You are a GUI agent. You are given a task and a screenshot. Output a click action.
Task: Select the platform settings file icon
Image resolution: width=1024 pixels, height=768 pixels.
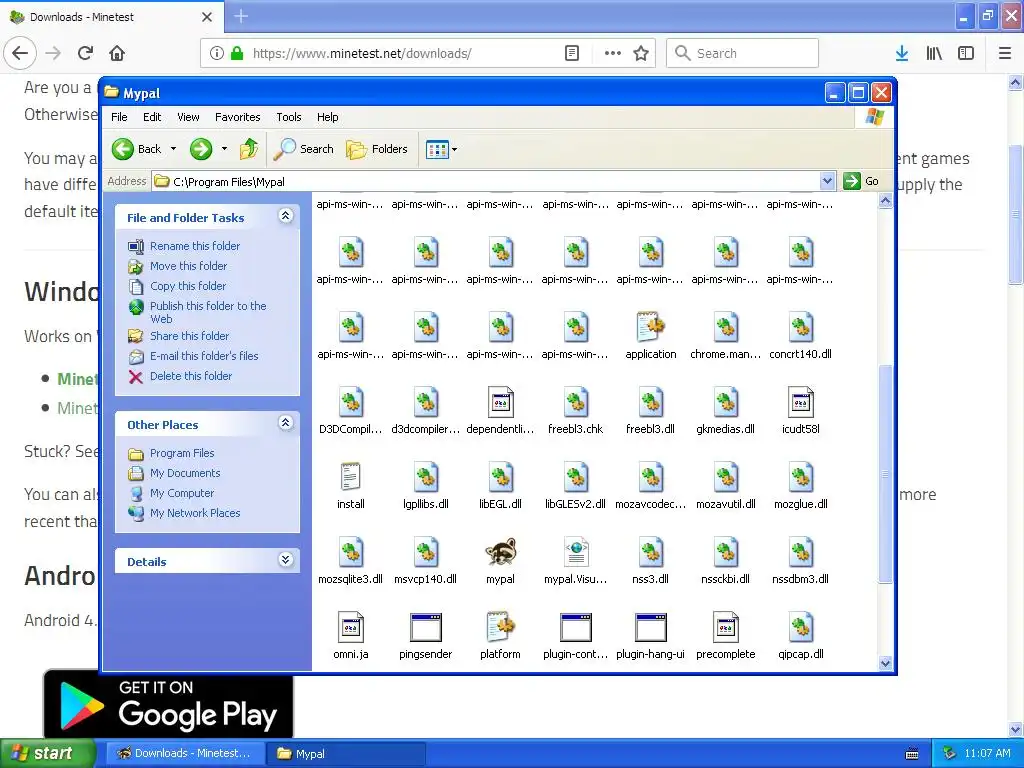pyautogui.click(x=500, y=627)
